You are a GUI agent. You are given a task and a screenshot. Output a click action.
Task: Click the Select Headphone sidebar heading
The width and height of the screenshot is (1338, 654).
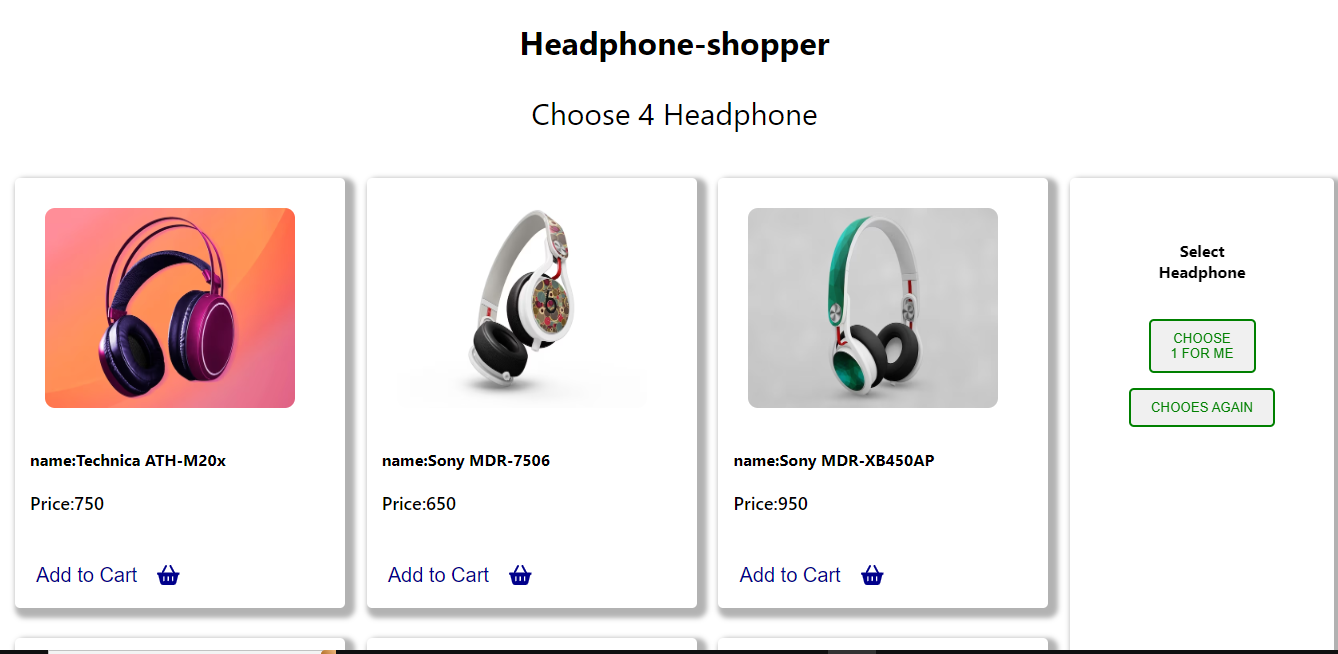pyautogui.click(x=1202, y=262)
